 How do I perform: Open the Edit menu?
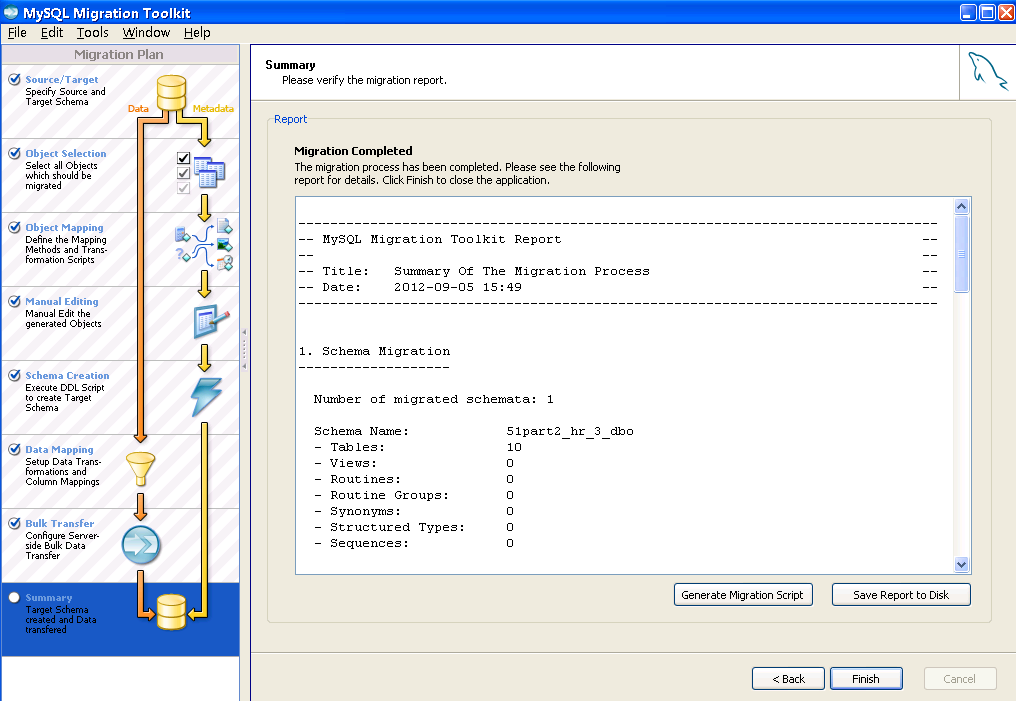52,32
